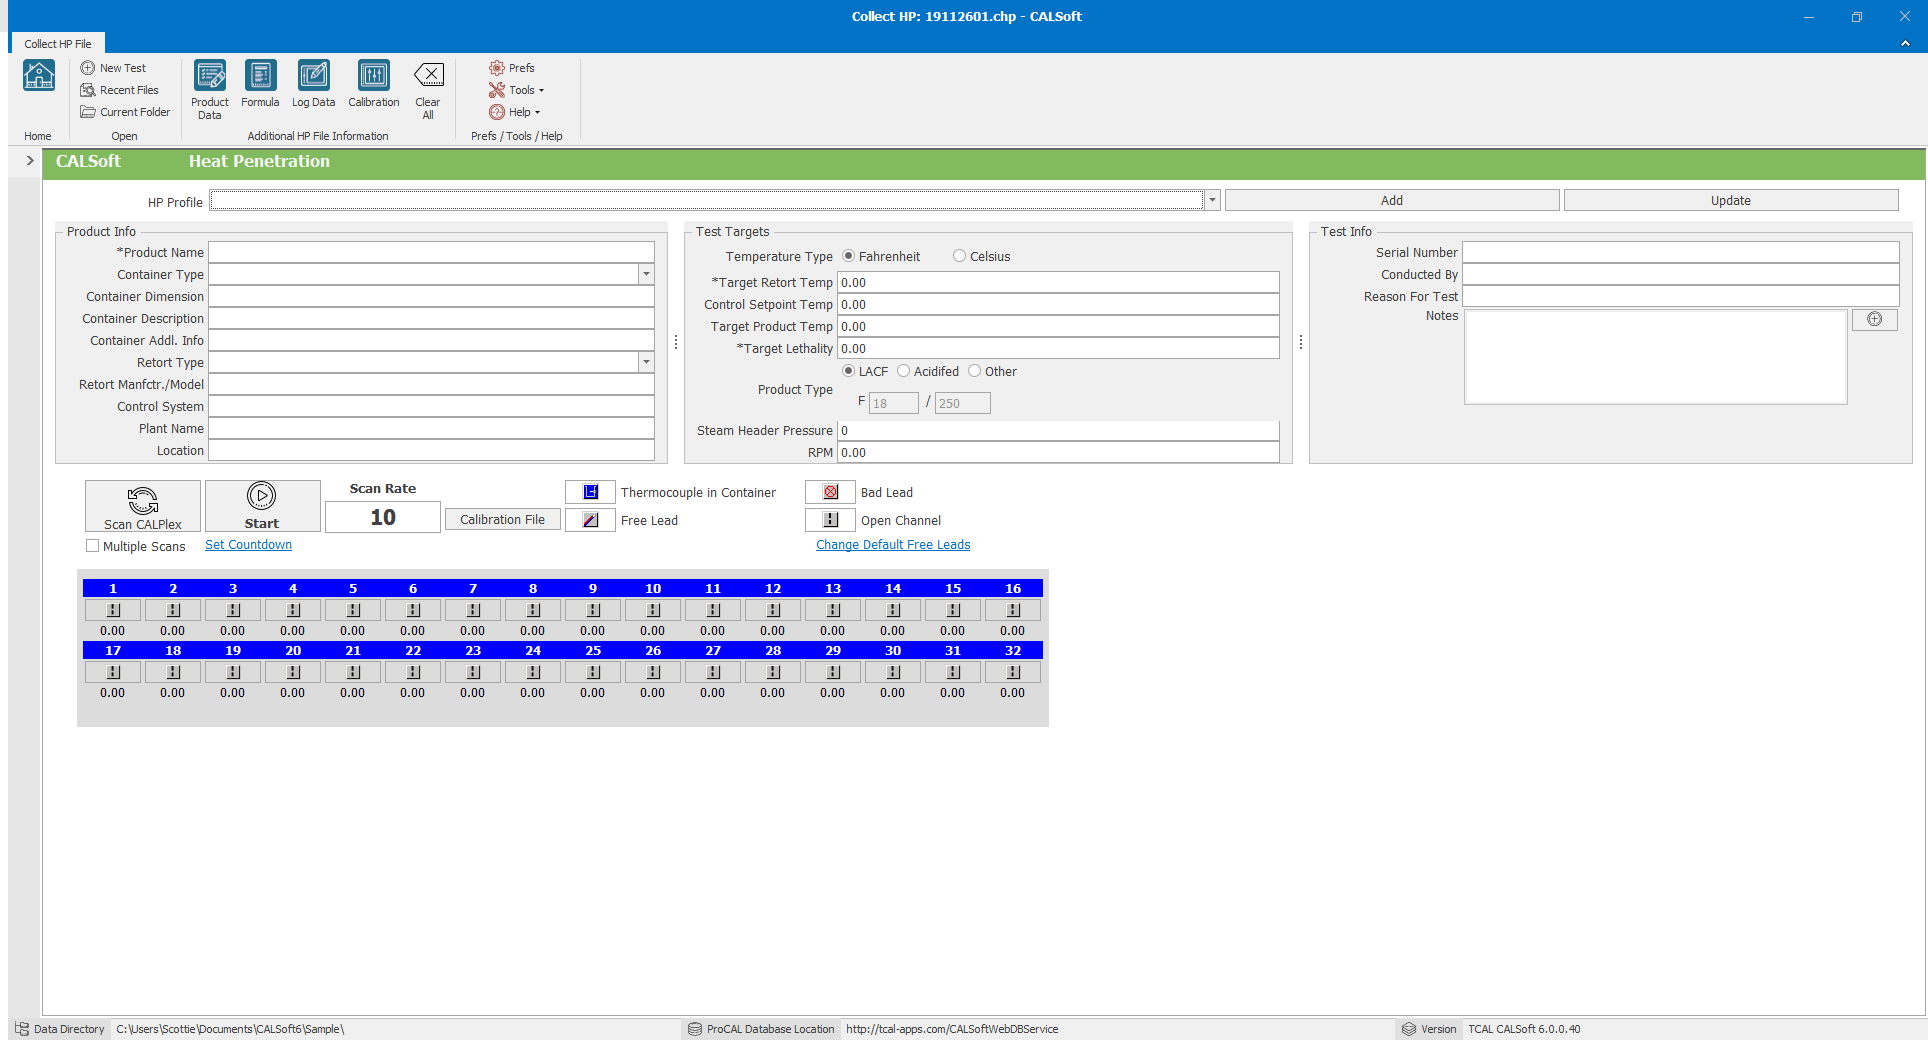Select Celsius temperature type

(x=960, y=256)
